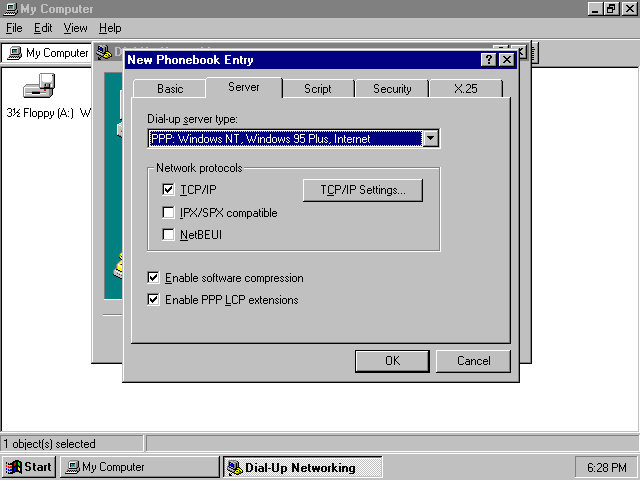Open the Security tab
Screen dimensions: 640x480
392,89
